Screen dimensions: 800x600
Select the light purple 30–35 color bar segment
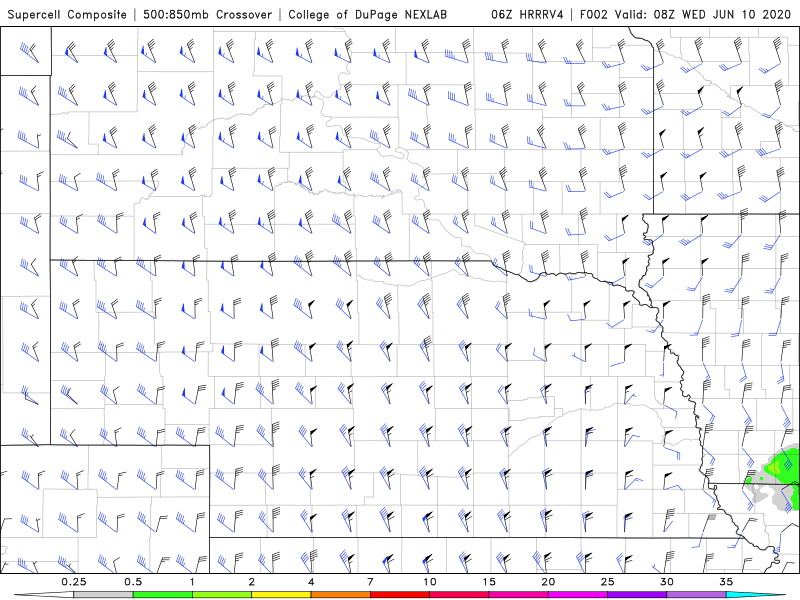point(696,595)
